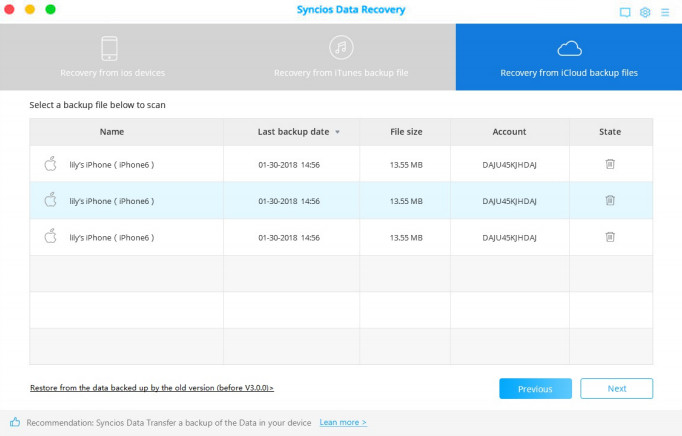The height and width of the screenshot is (436, 682).
Task: Click the thumbs-up recommendation icon
Action: [x=15, y=422]
